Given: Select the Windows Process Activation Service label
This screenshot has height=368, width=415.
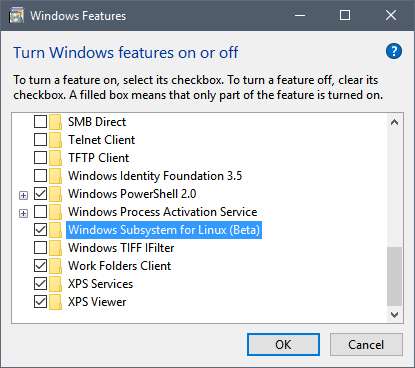Looking at the screenshot, I should (x=163, y=212).
